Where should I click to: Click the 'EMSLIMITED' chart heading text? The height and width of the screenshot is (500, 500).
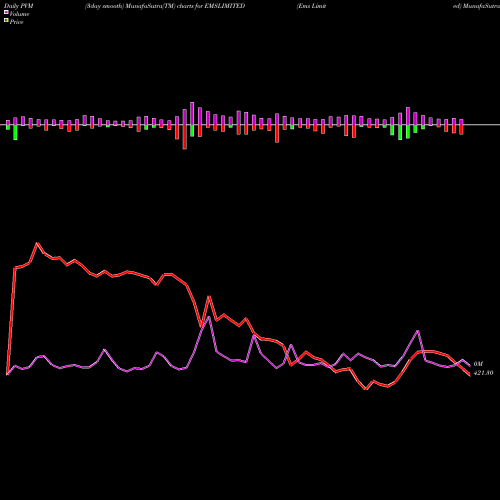(224, 6)
